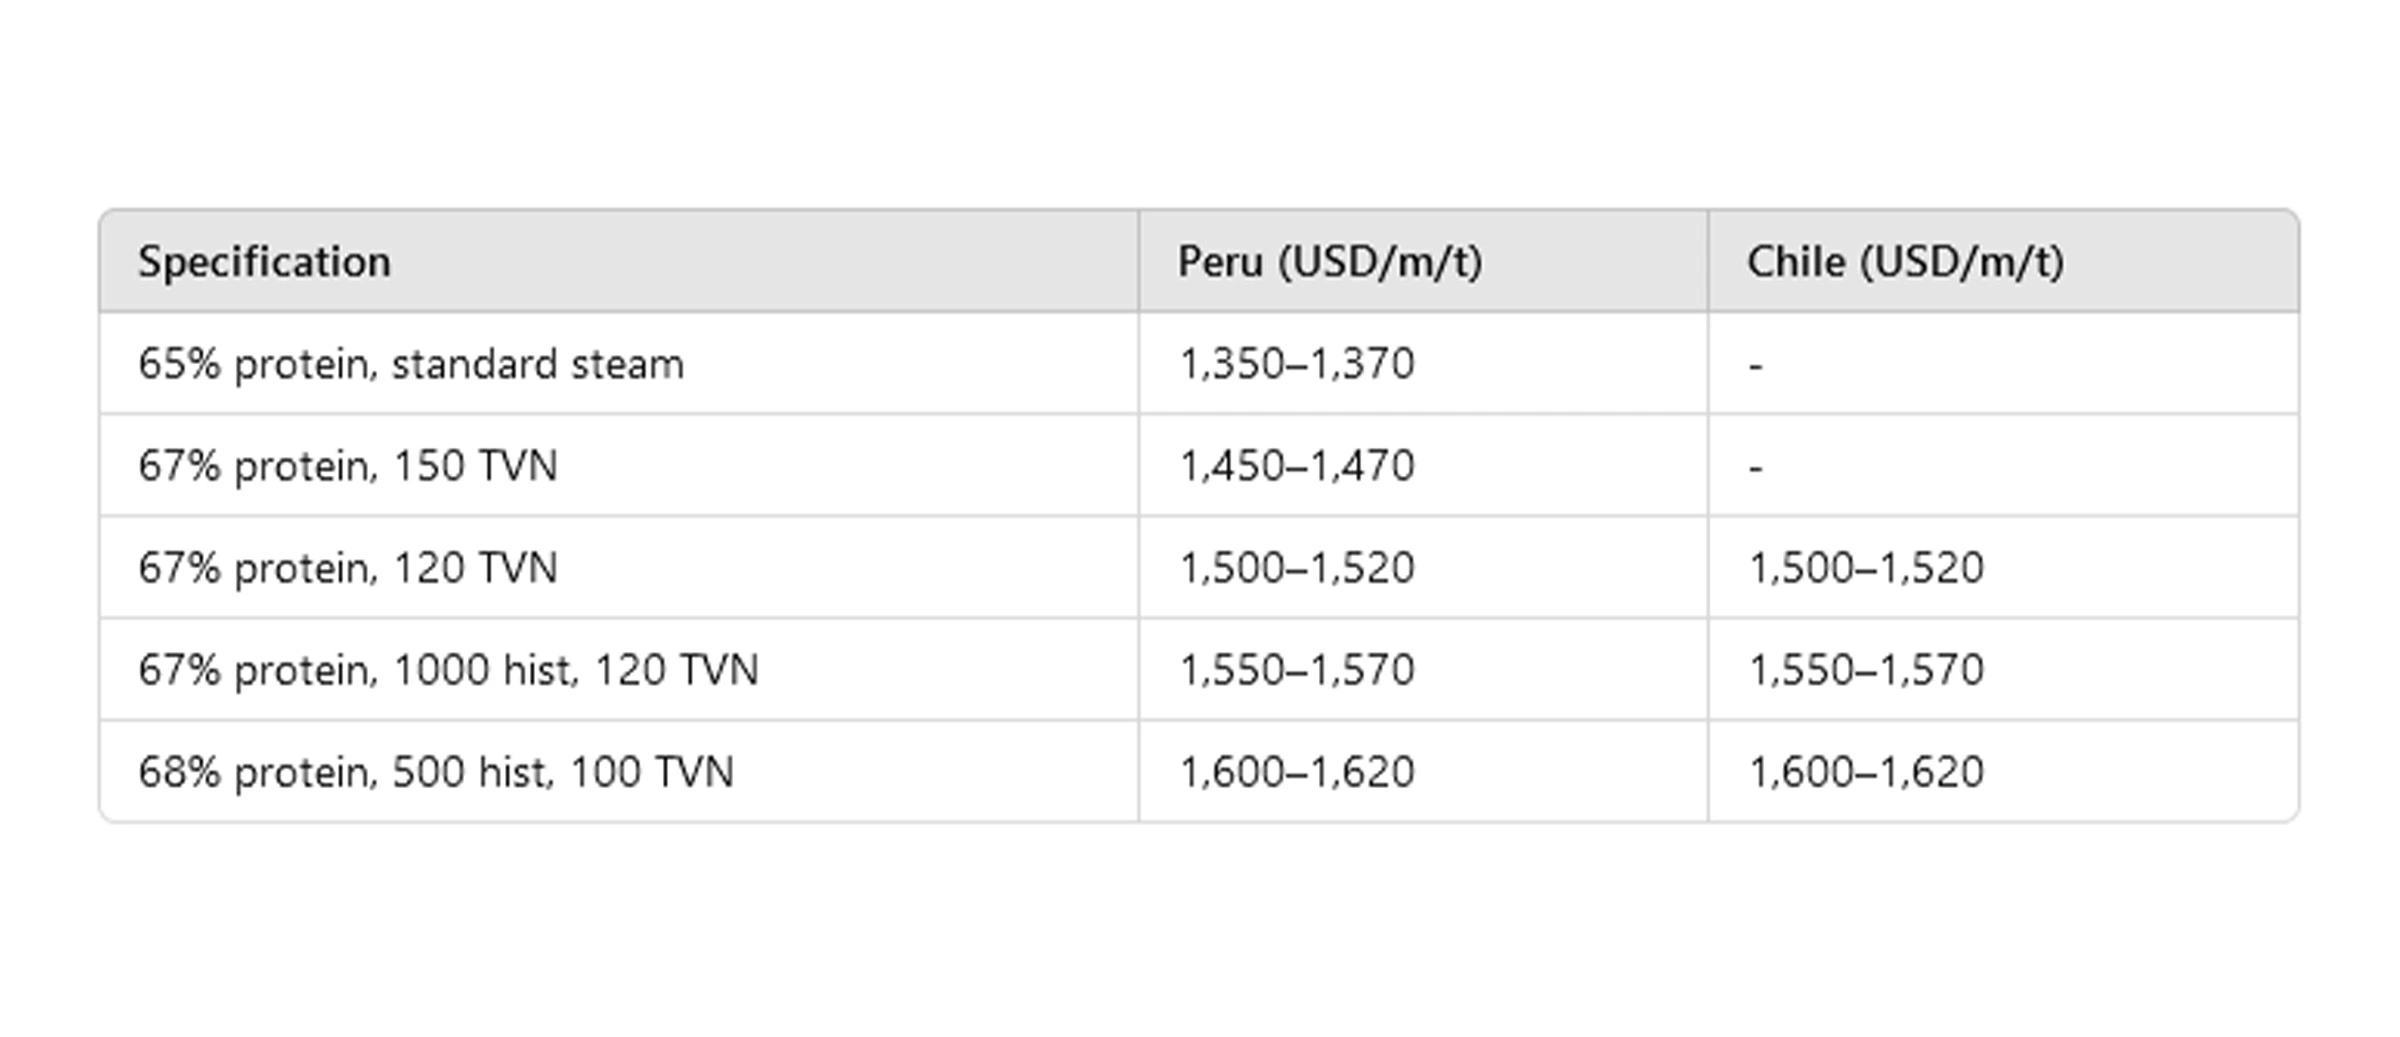Select the Chile dash for 150 TVN row

coord(1756,468)
